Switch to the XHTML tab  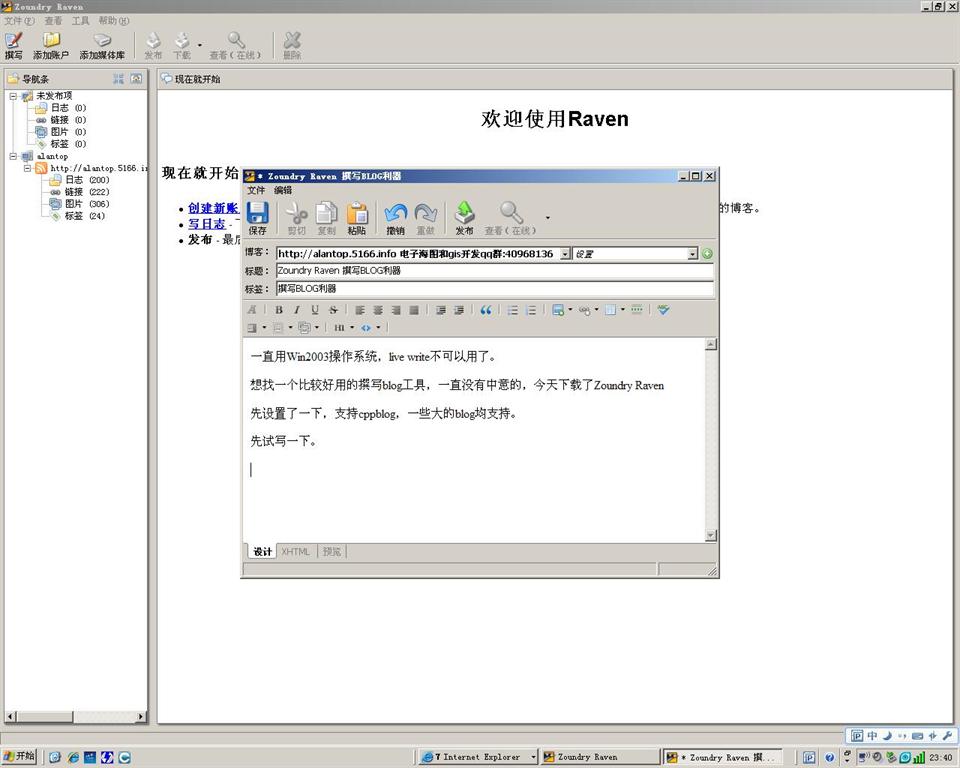click(296, 552)
